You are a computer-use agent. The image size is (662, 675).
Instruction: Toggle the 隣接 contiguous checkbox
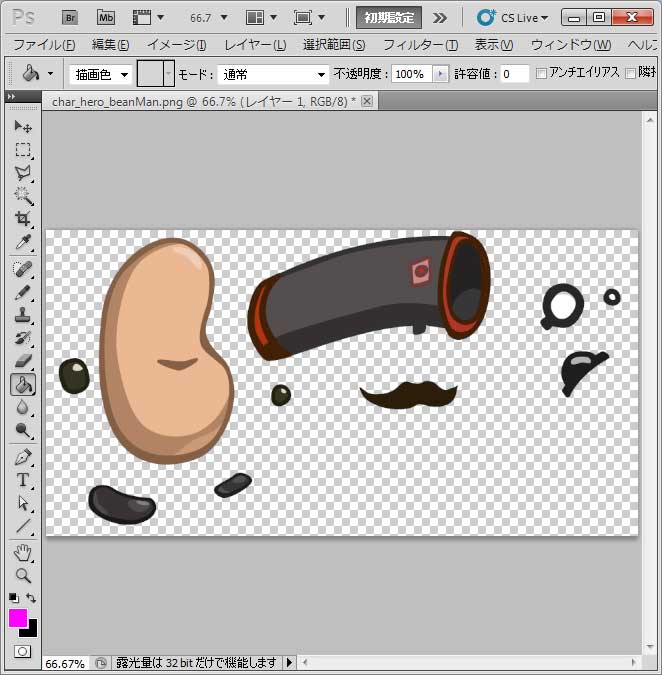coord(630,74)
